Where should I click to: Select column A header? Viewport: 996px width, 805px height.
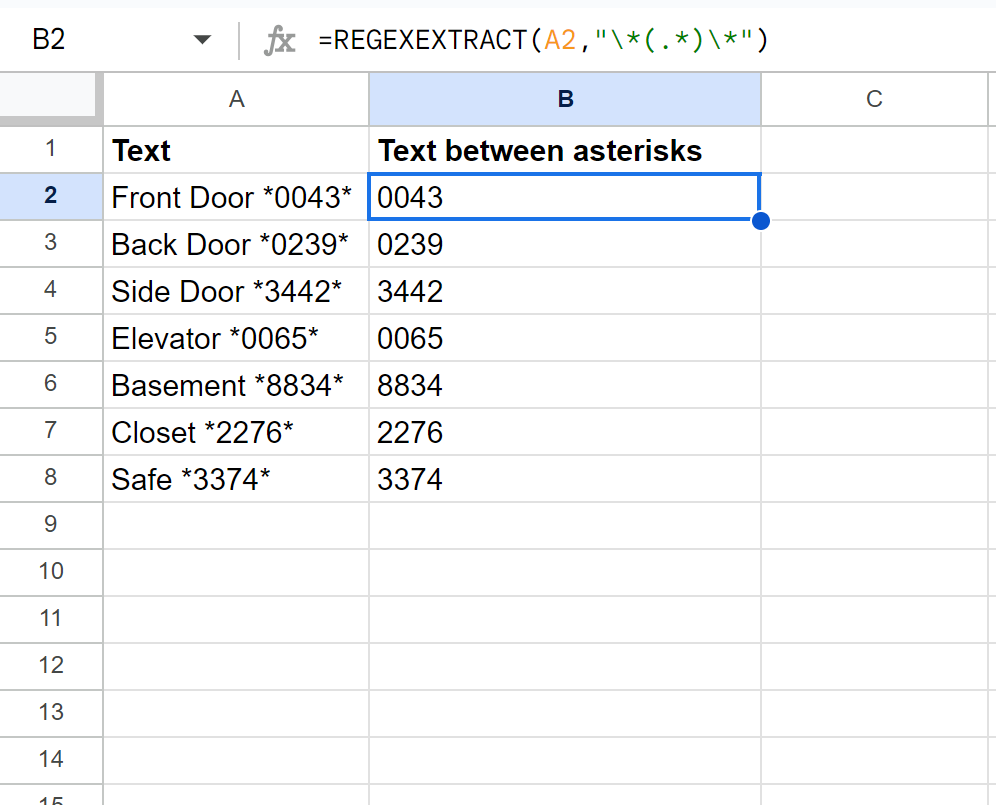(236, 99)
